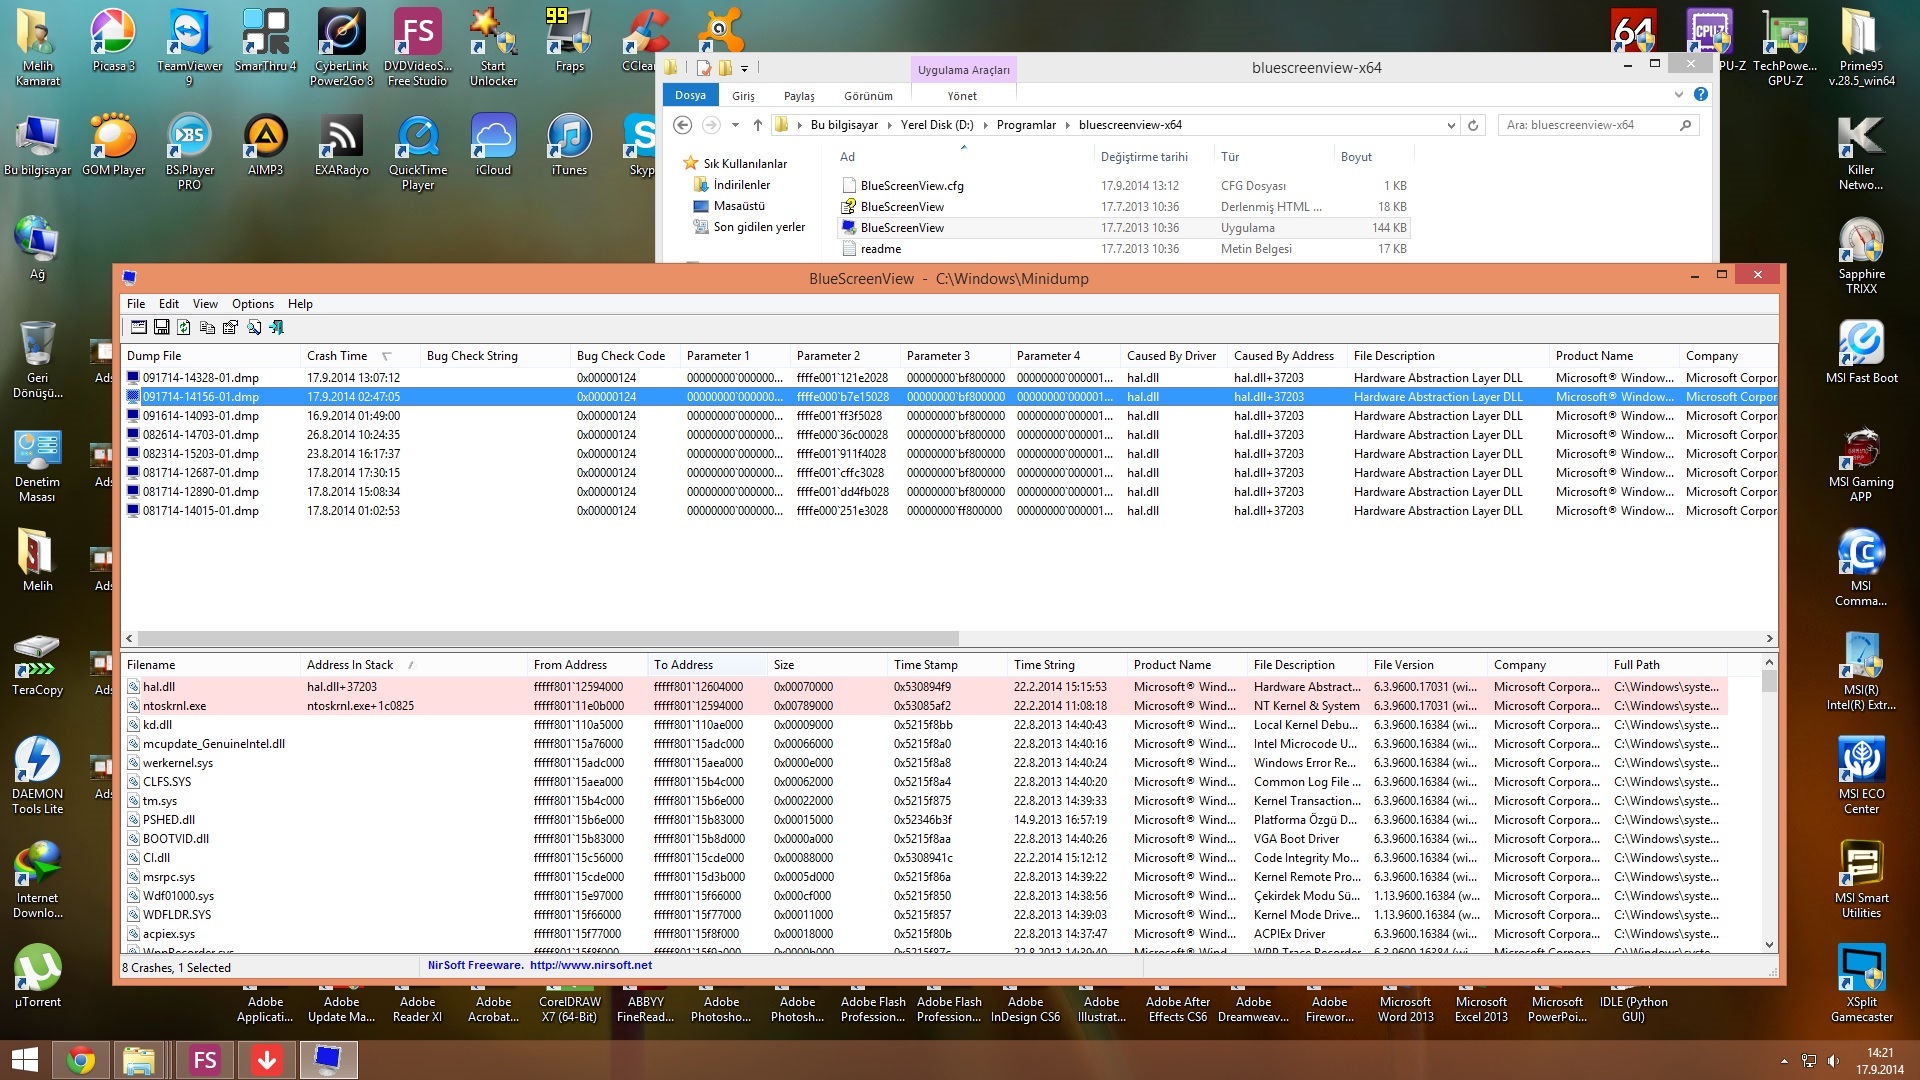Viewport: 1920px width, 1080px height.
Task: Sort dumps by Crash Time column header
Action: tap(337, 356)
